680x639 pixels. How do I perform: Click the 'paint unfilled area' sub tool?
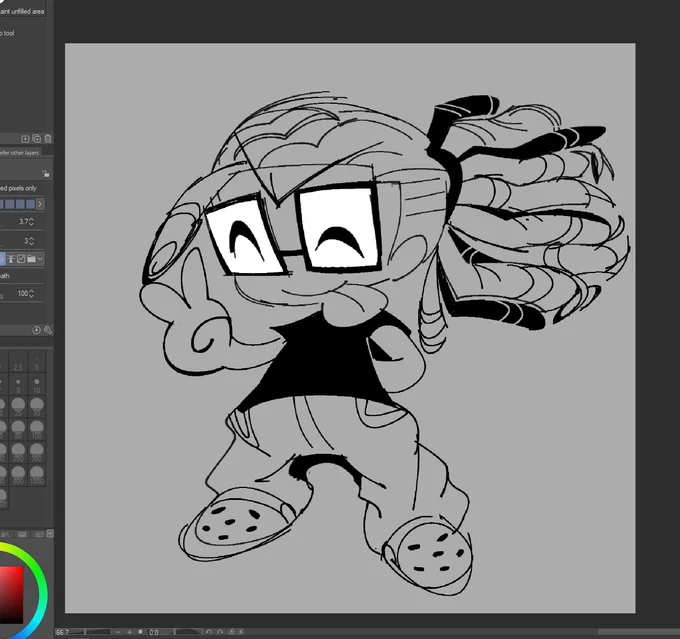click(x=22, y=11)
